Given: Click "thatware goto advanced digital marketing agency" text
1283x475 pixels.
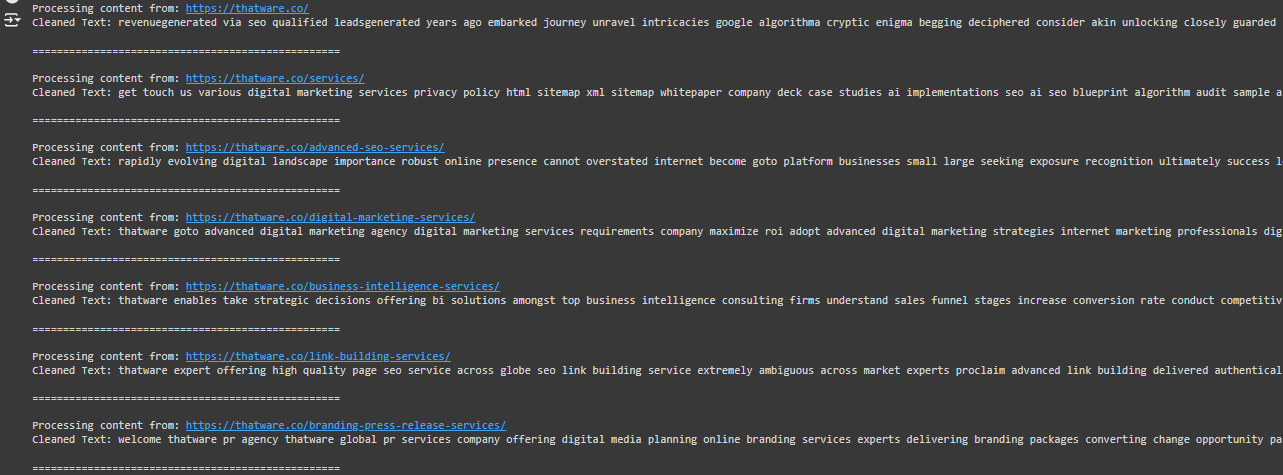Looking at the screenshot, I should pos(263,231).
